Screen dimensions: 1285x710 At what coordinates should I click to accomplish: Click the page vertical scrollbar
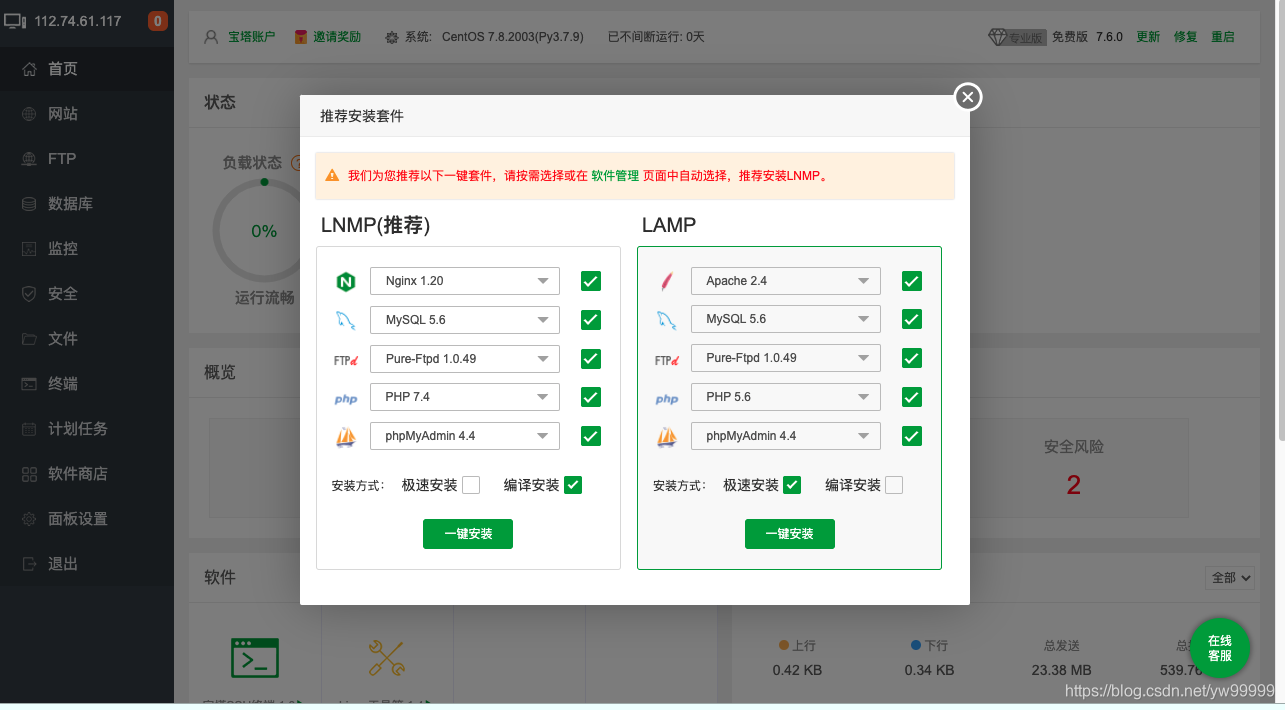(1280, 220)
